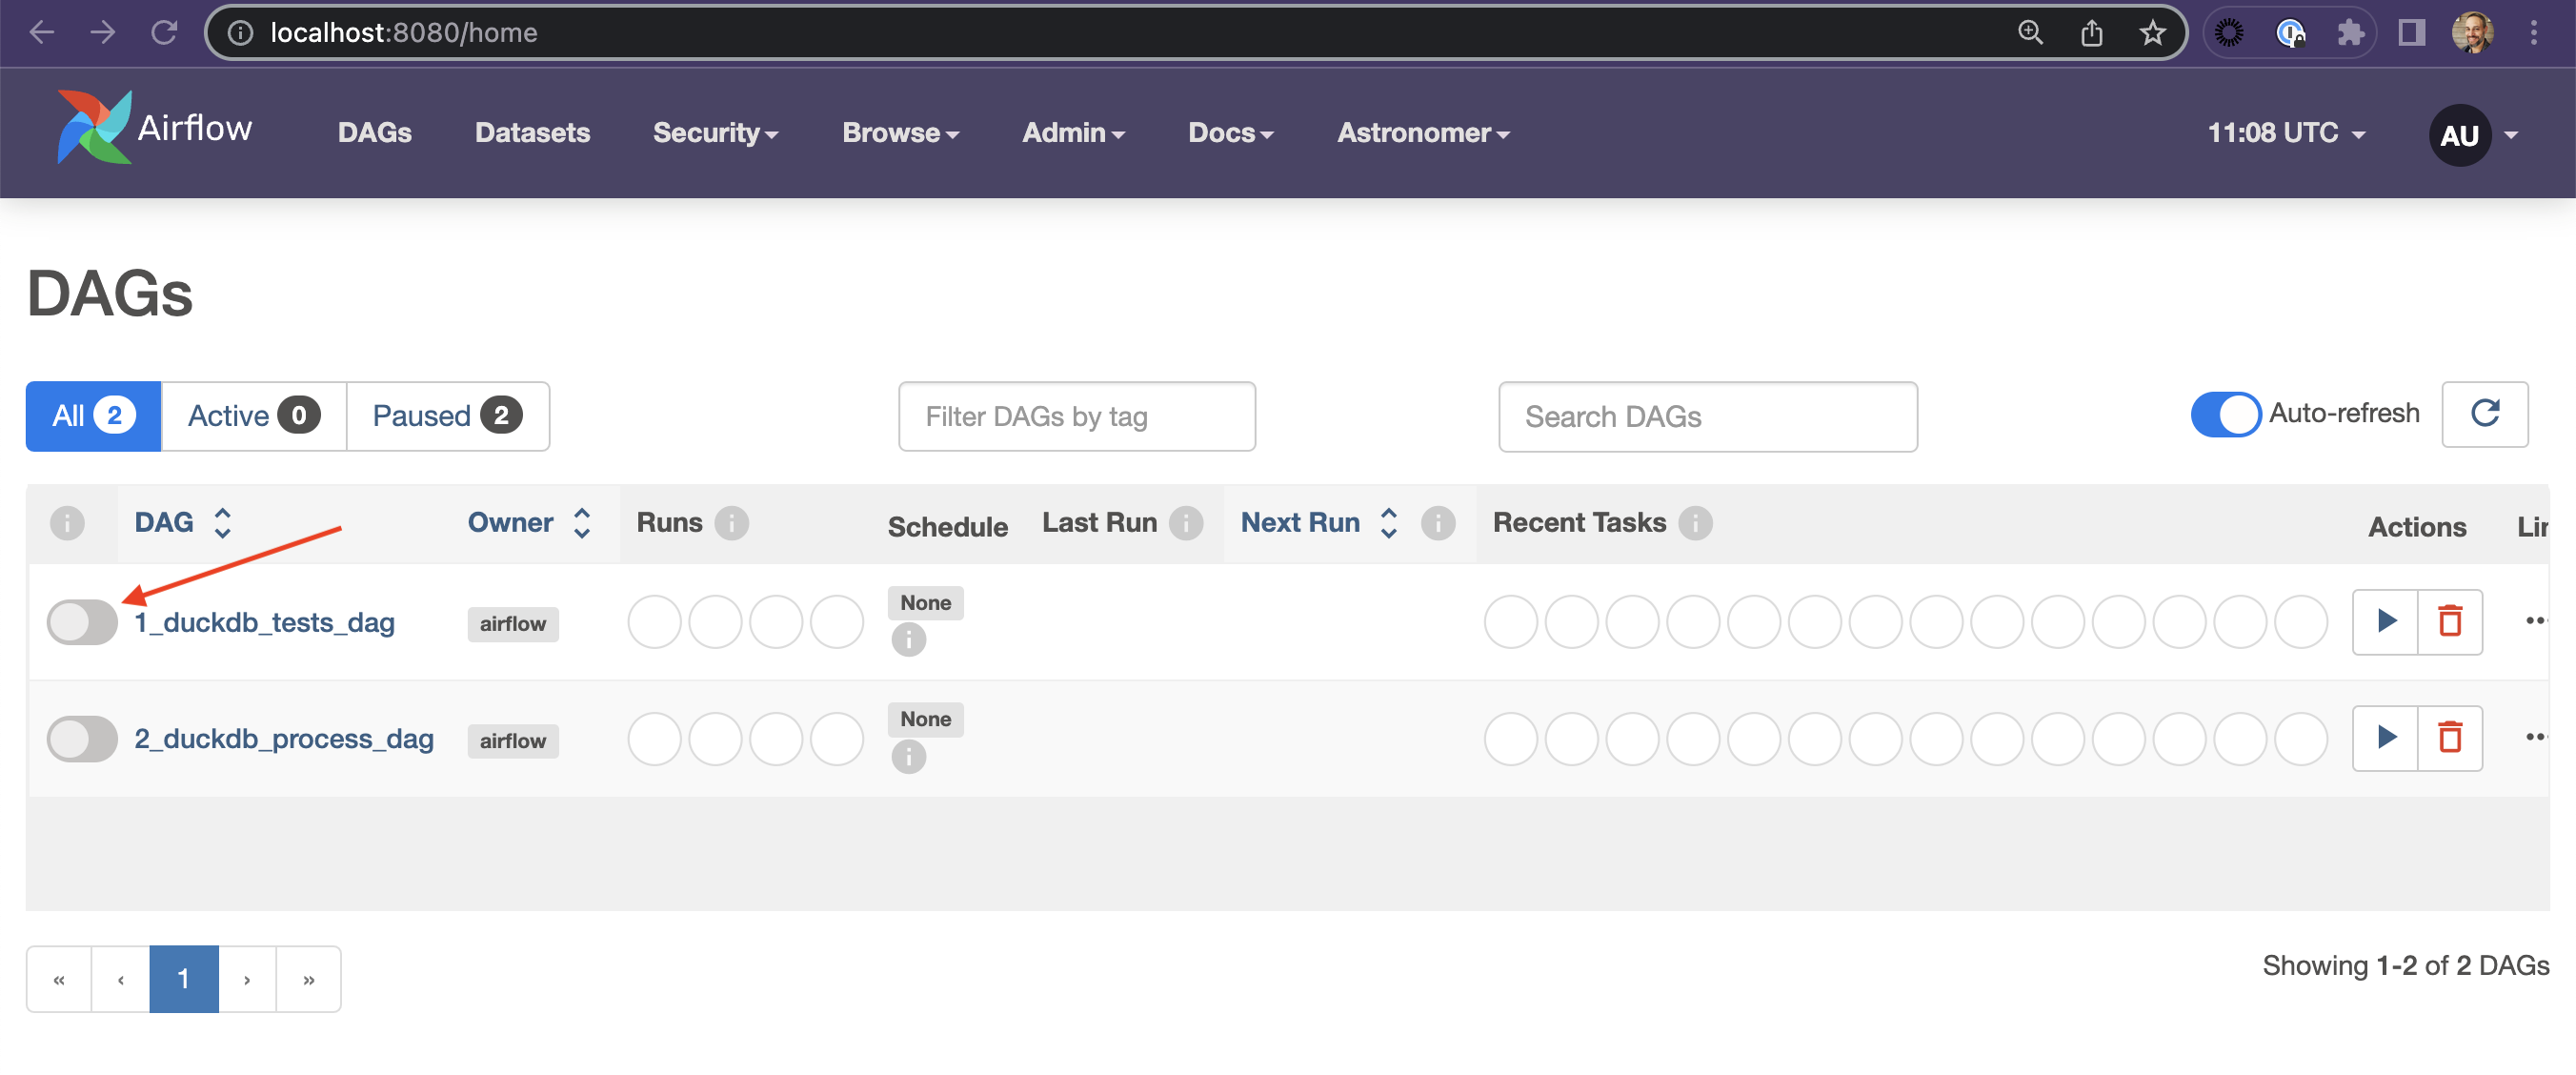
Task: Bookmark page with browser star icon
Action: 2152,33
